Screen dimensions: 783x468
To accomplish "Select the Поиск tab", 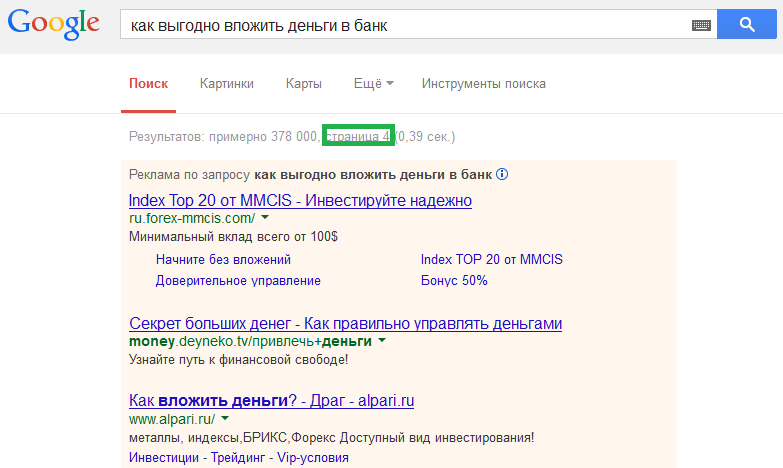I will point(148,83).
